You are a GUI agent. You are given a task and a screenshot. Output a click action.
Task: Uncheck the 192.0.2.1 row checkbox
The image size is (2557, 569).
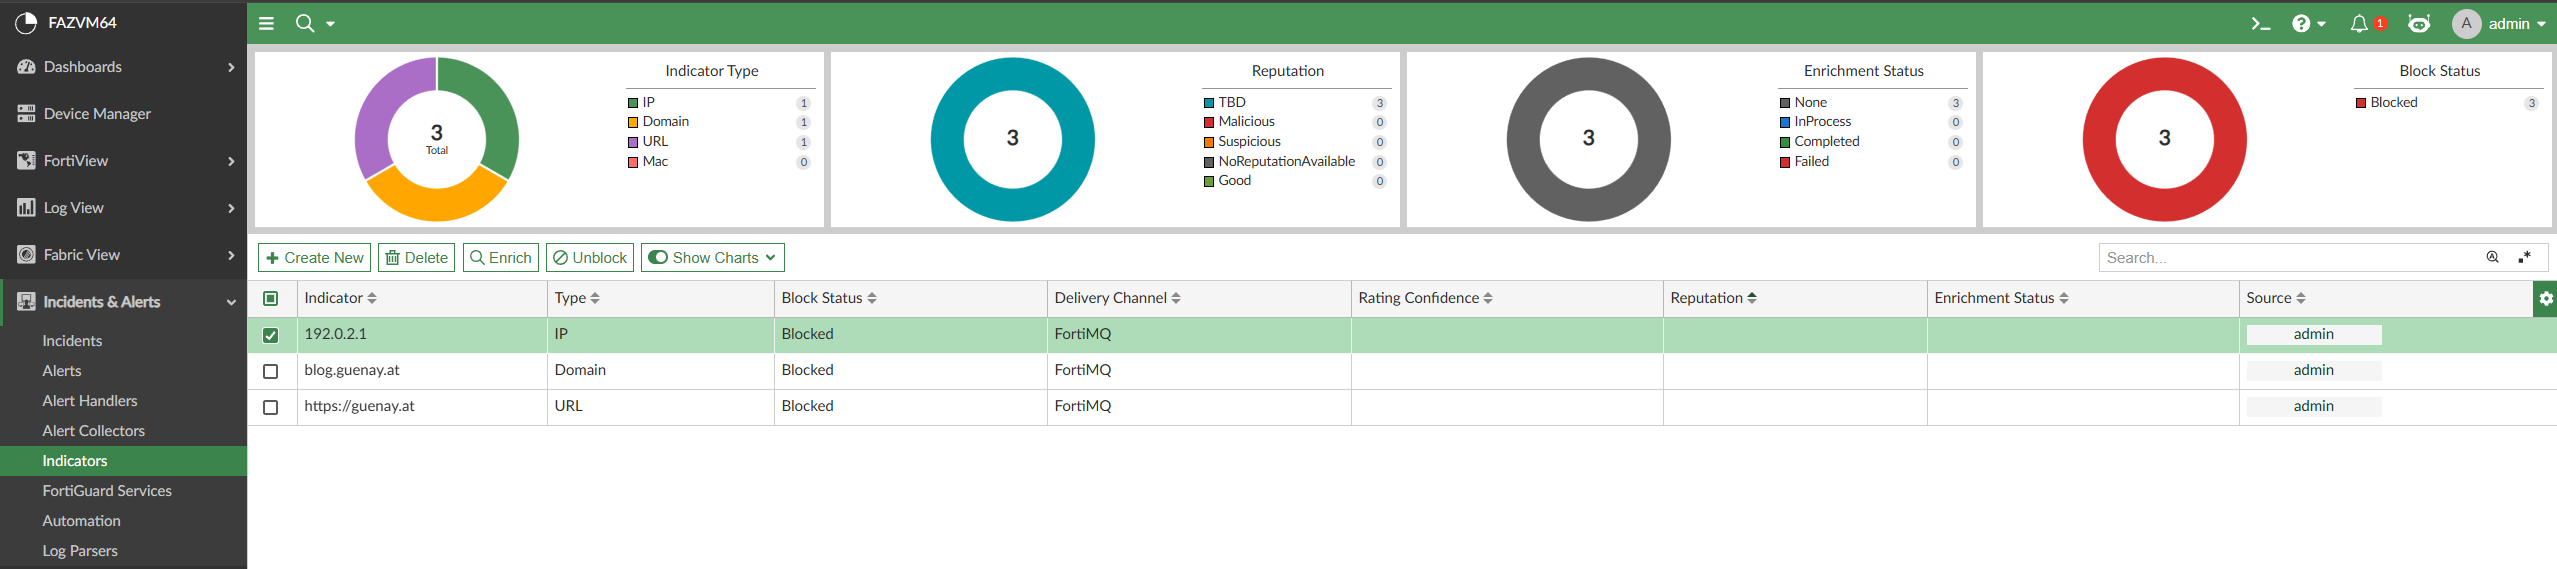pos(270,335)
